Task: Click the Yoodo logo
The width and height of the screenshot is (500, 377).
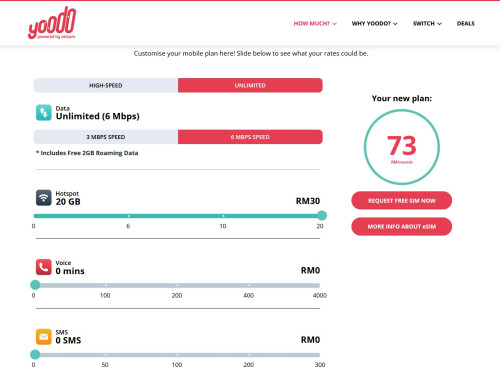Action: click(52, 23)
